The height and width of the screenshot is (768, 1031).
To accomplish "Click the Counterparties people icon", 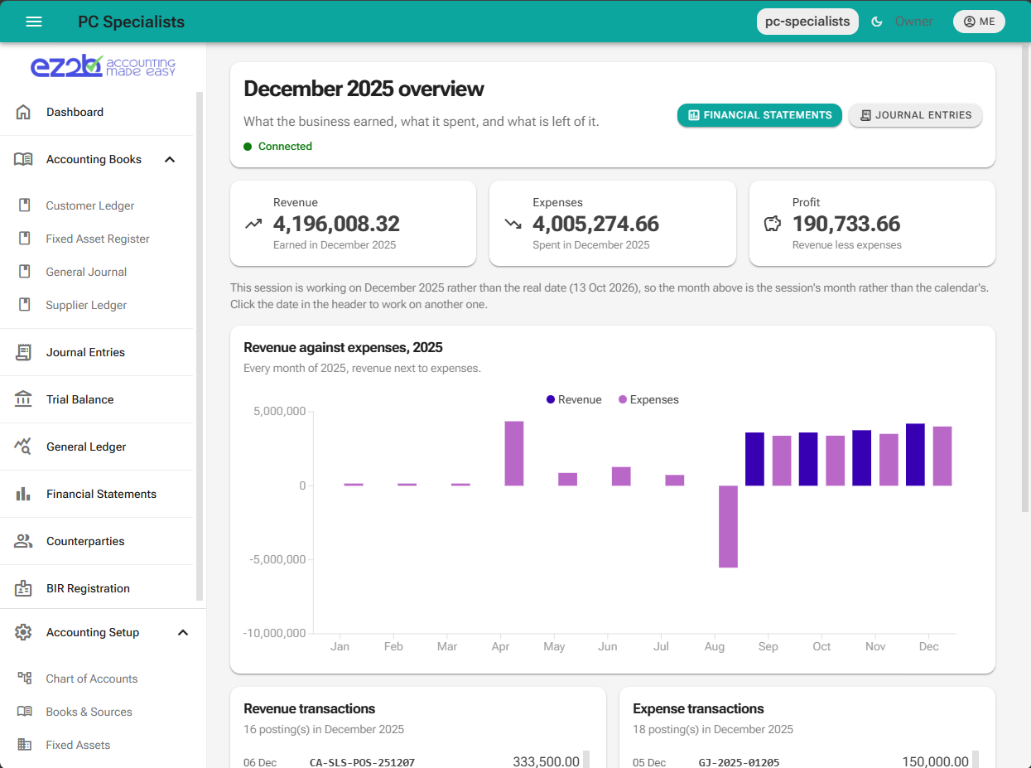I will 23,541.
